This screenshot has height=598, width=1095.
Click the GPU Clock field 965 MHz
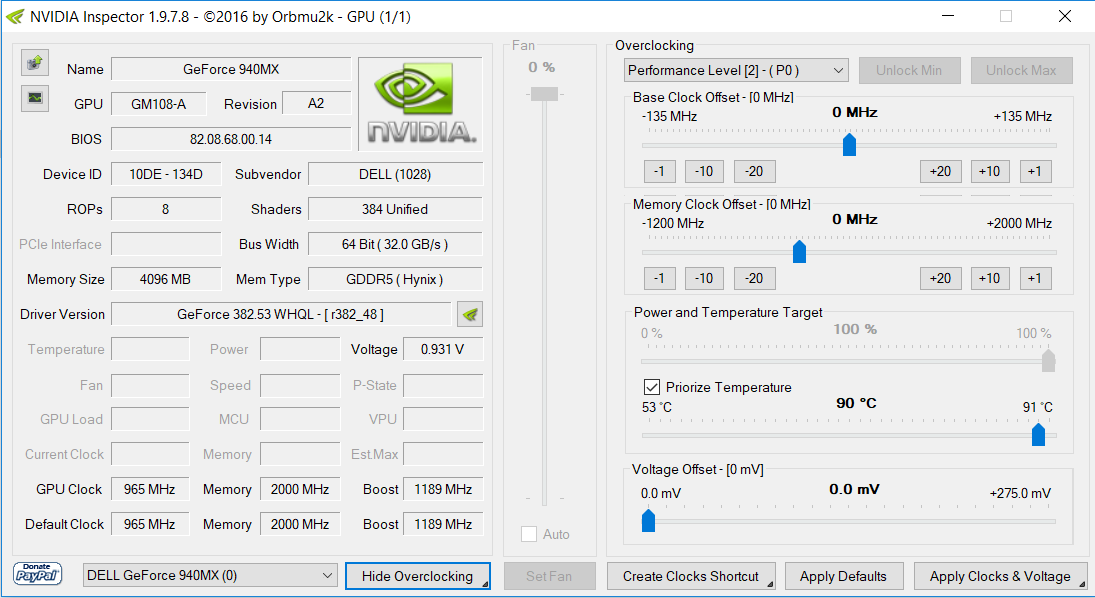pos(150,489)
